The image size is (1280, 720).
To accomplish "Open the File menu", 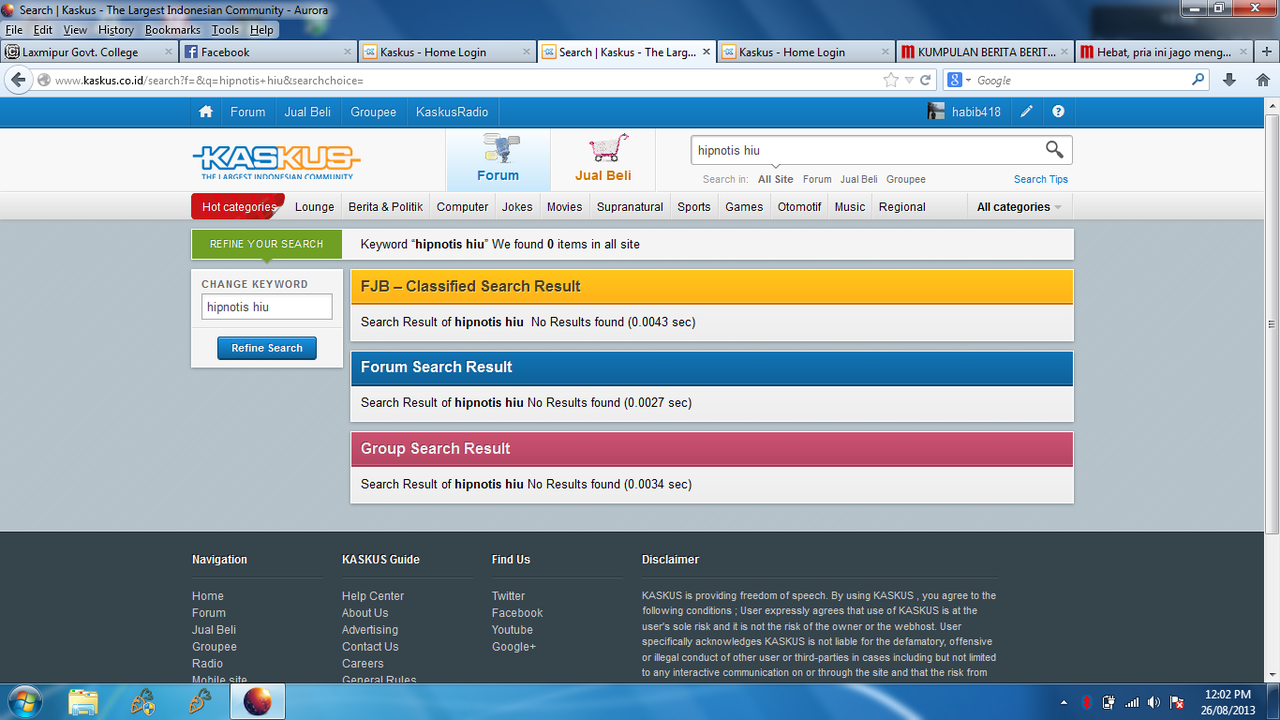I will 13,30.
